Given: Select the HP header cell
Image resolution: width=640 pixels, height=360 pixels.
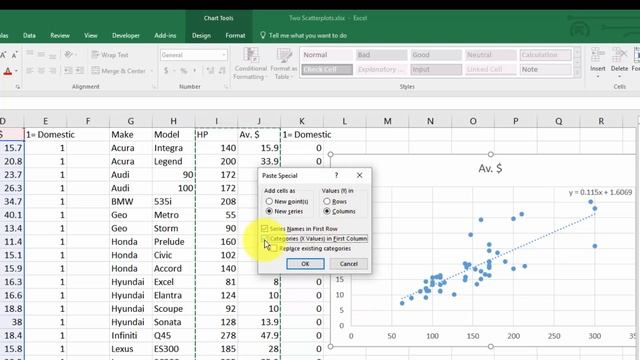Looking at the screenshot, I should [216, 135].
